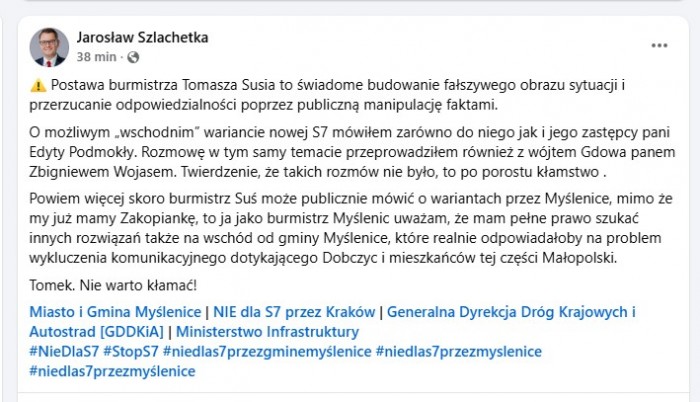Screen dimensions: 700x402
Task: Open Jarosław Szlachetka's profile picture
Action: coord(49,47)
